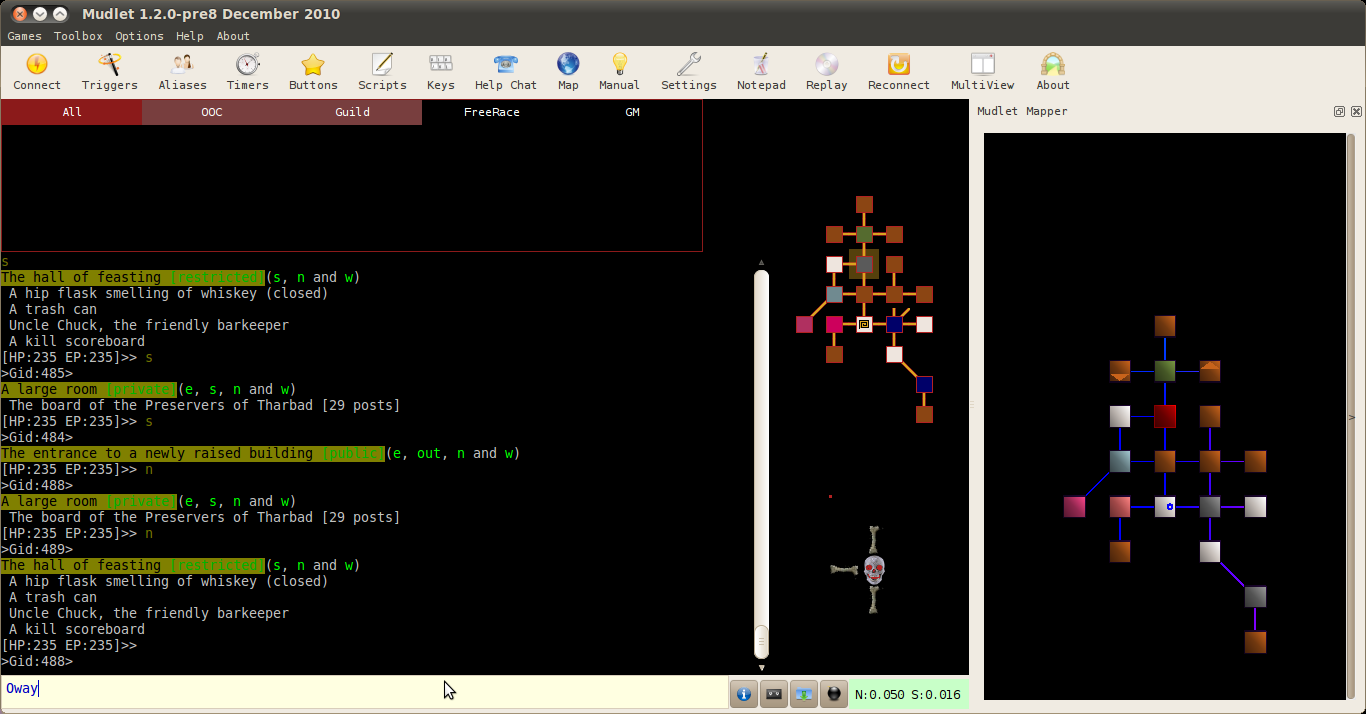Select the room with spiral symbol on mini map
1366x714 pixels.
tap(864, 324)
